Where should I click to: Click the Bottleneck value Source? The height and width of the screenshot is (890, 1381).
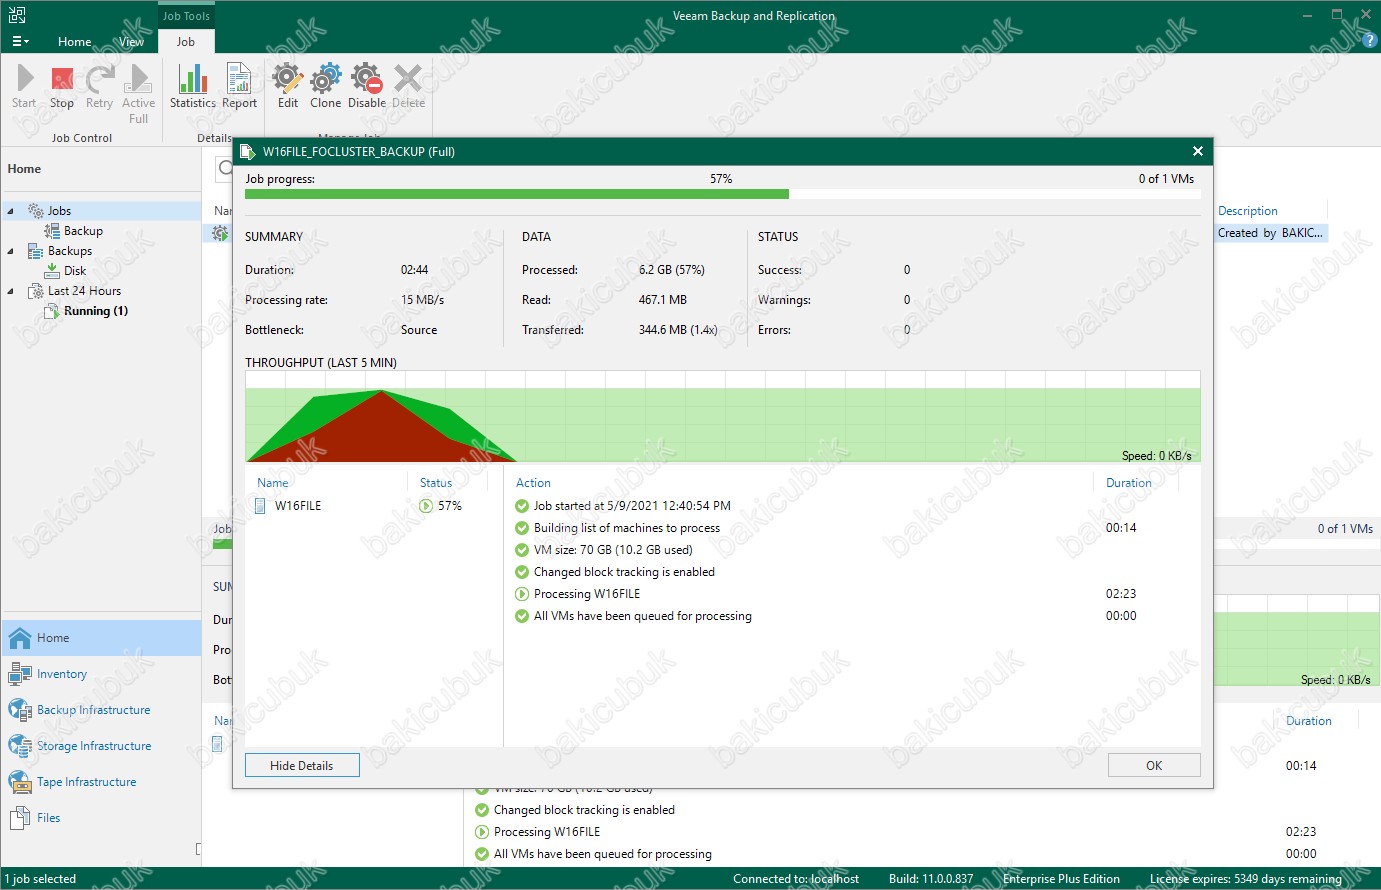point(419,330)
